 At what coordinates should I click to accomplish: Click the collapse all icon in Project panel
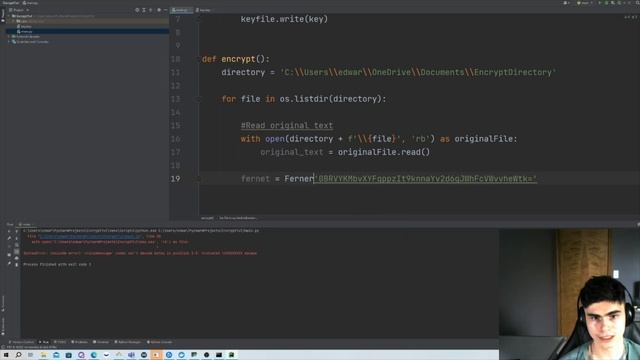click(151, 10)
